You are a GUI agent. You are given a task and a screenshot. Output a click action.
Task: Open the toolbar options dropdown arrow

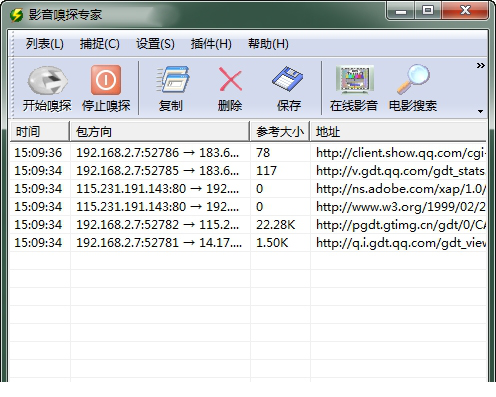pyautogui.click(x=480, y=111)
